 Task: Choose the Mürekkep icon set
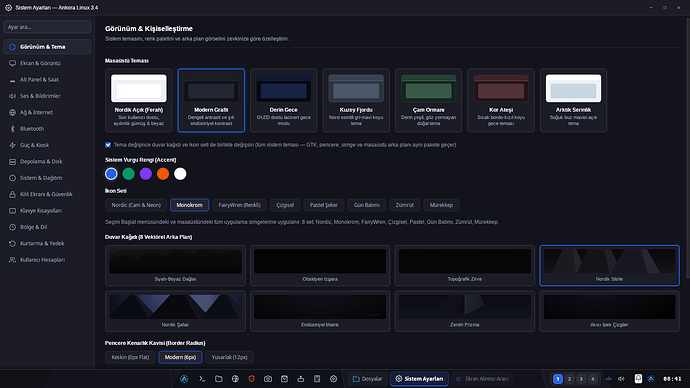(441, 205)
